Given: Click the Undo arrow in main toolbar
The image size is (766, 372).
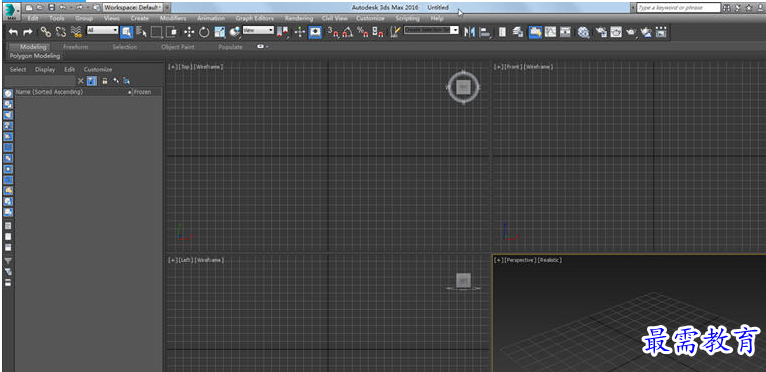Looking at the screenshot, I should coord(13,32).
